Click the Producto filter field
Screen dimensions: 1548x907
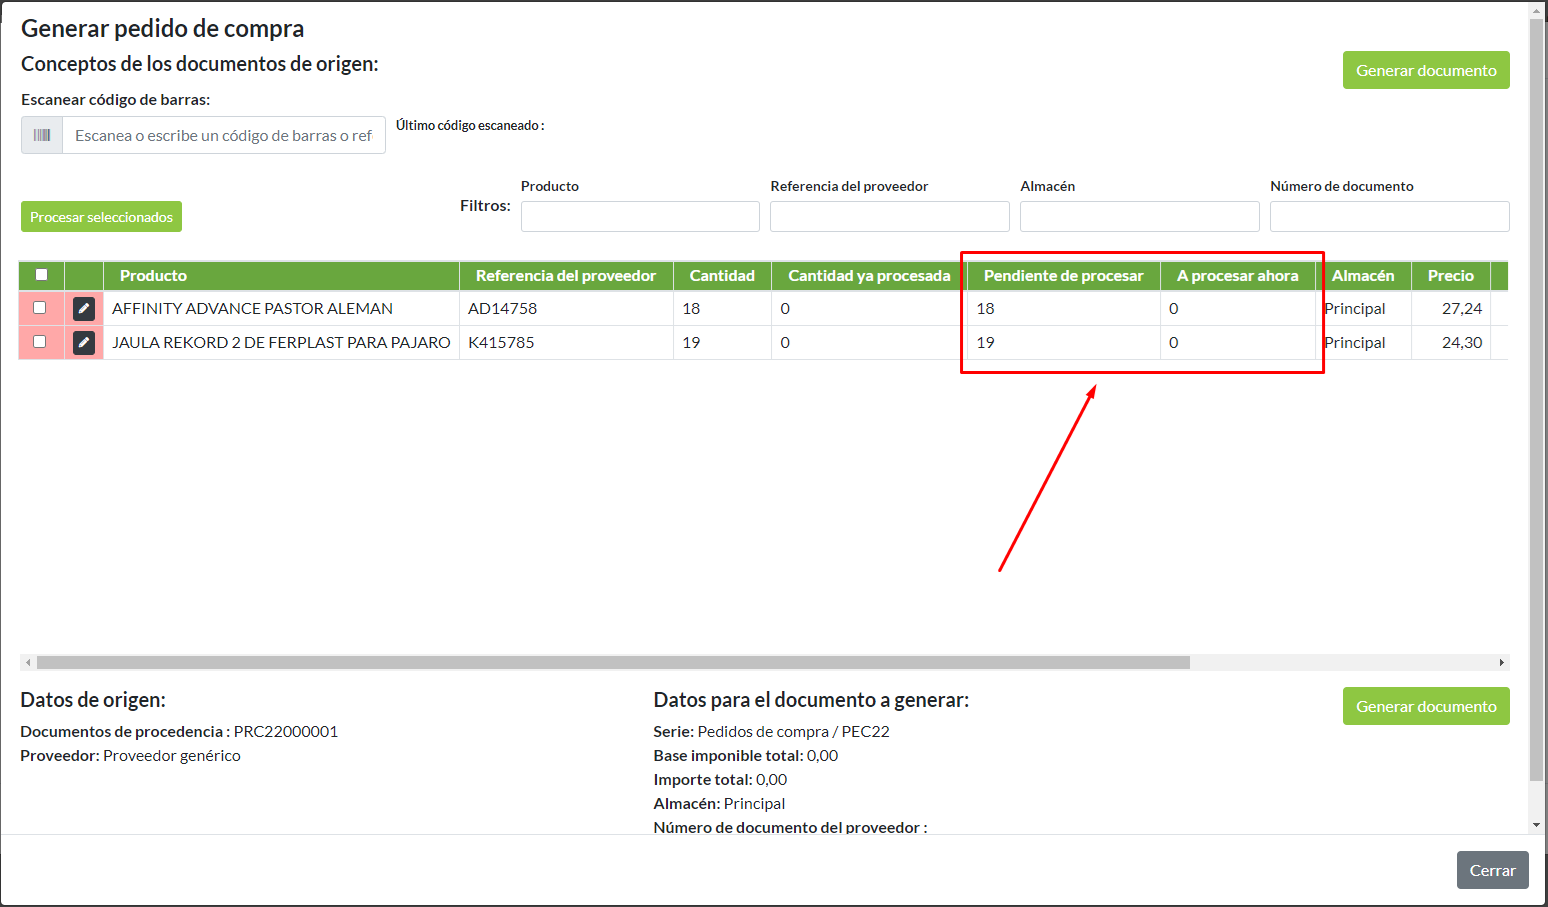click(x=640, y=217)
